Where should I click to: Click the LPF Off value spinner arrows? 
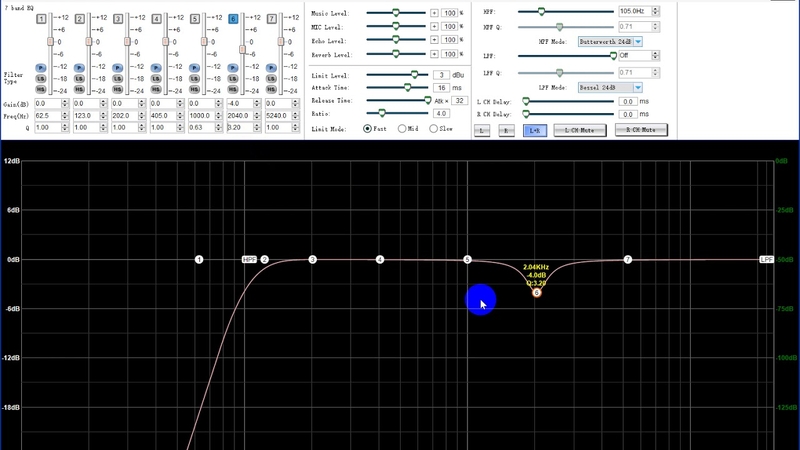(655, 56)
